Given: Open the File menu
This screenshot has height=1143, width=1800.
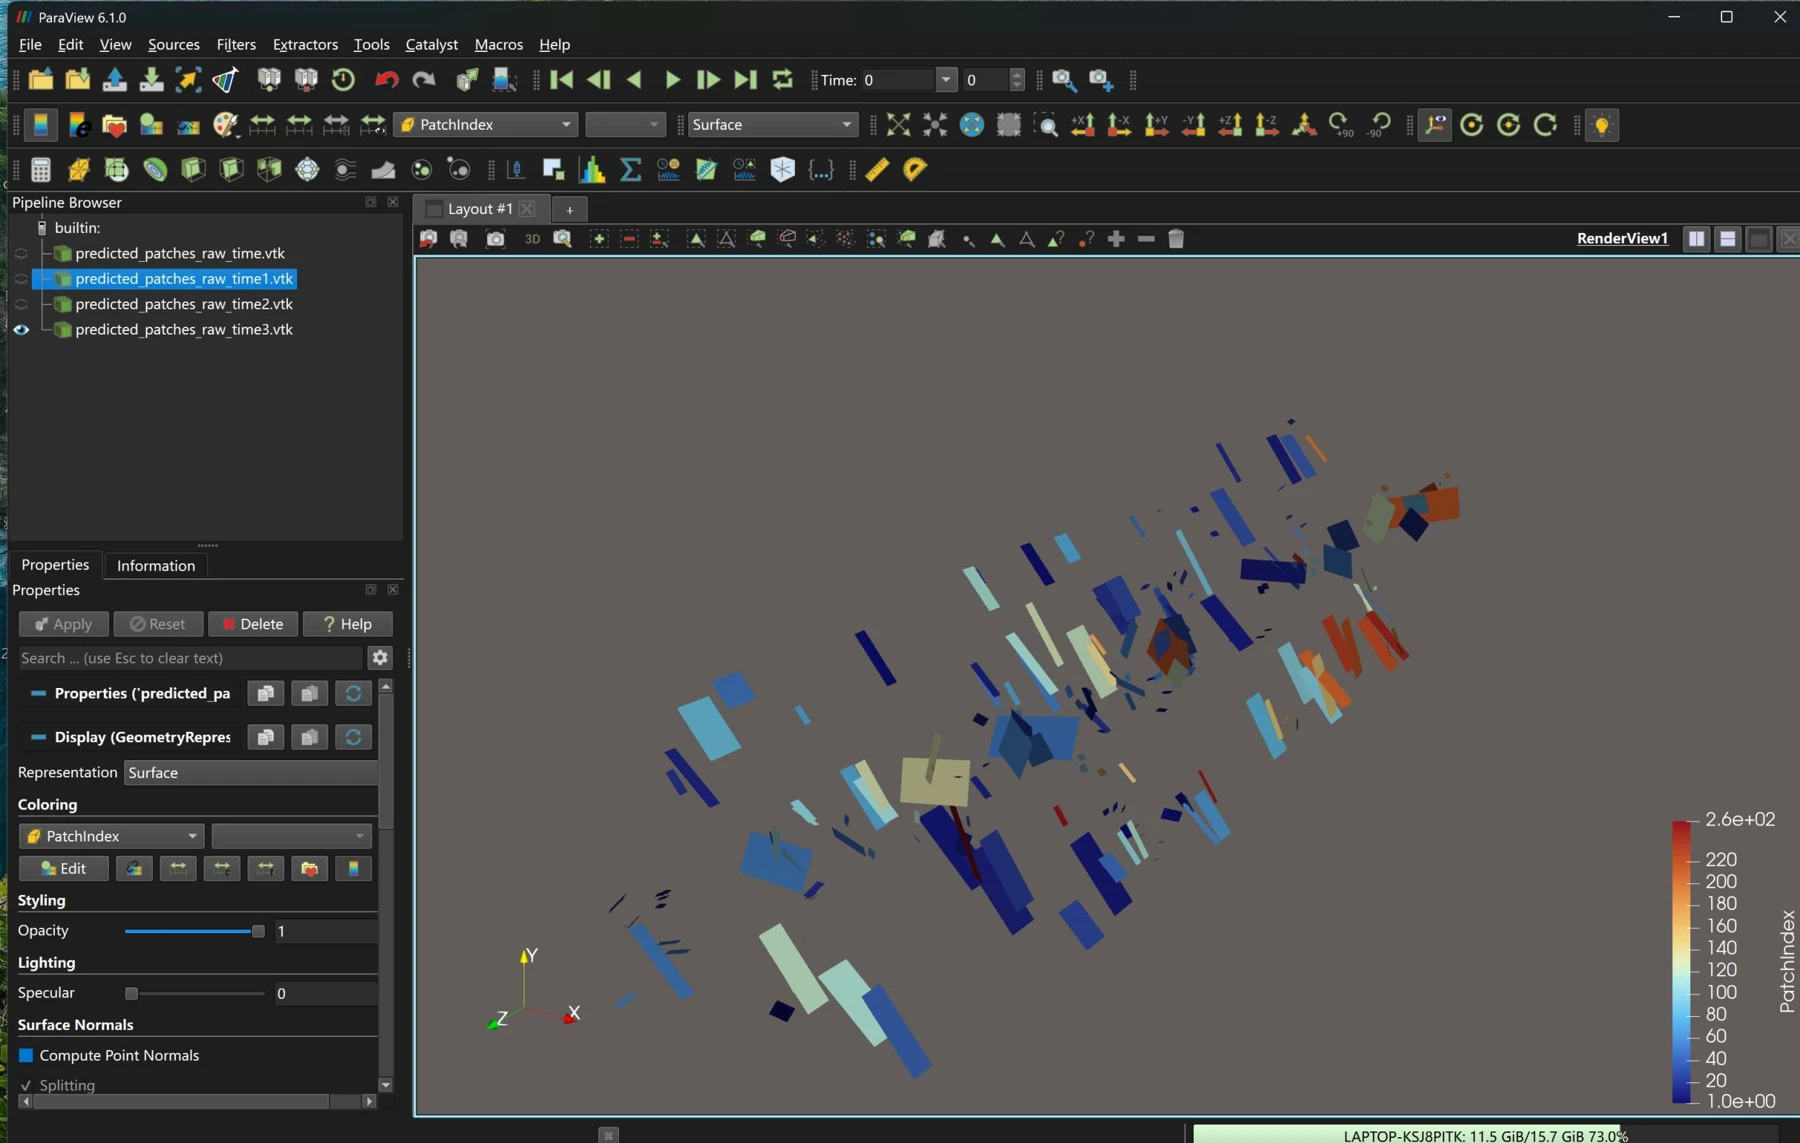Looking at the screenshot, I should tap(30, 44).
